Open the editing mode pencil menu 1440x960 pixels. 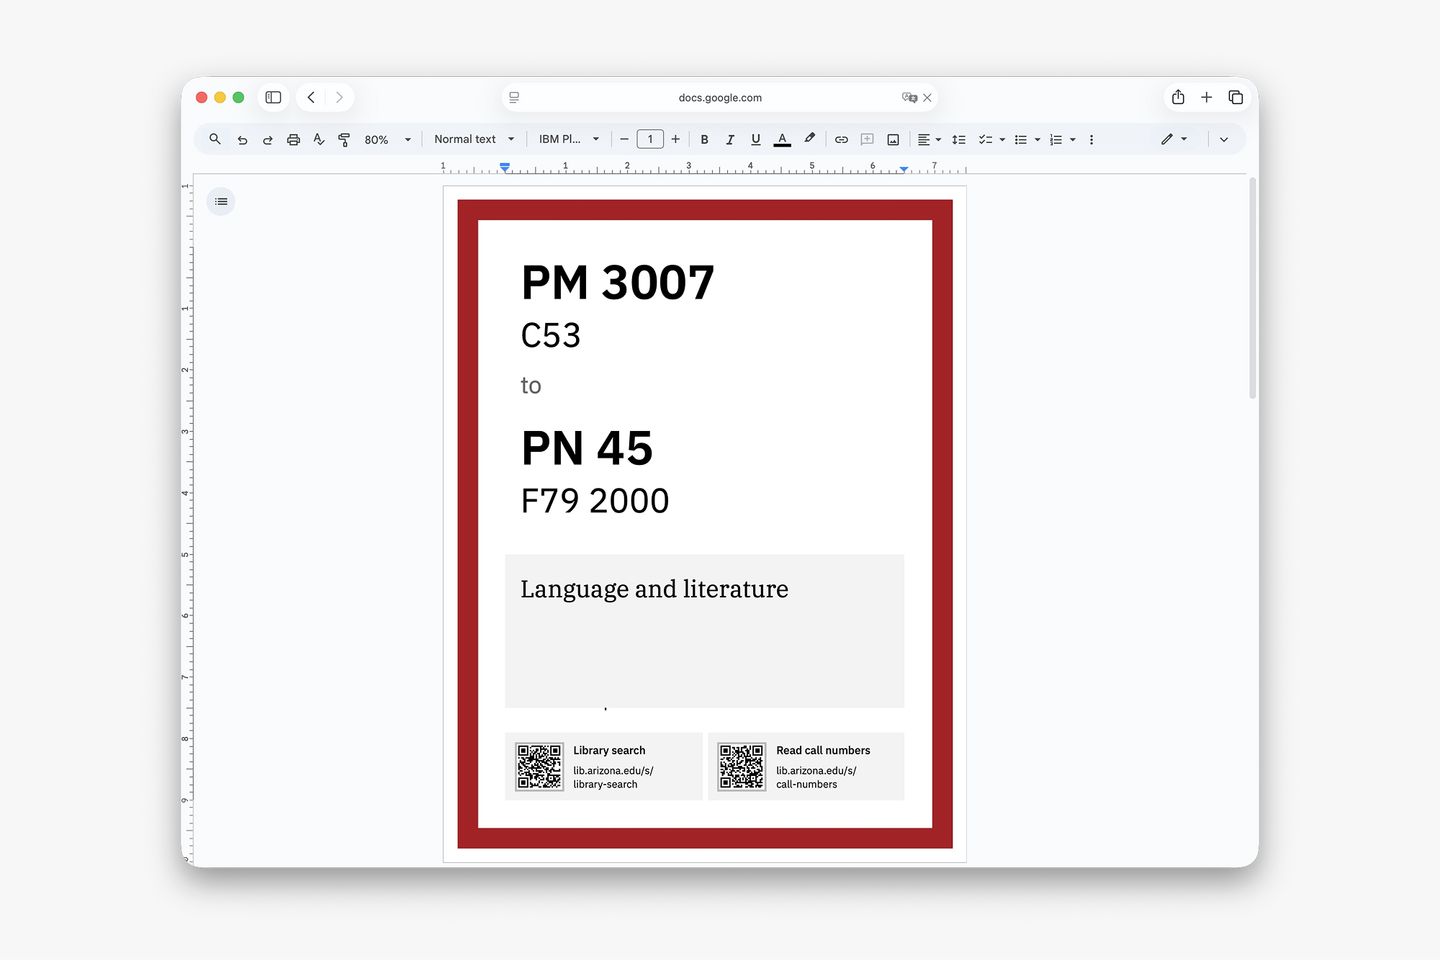click(1173, 140)
